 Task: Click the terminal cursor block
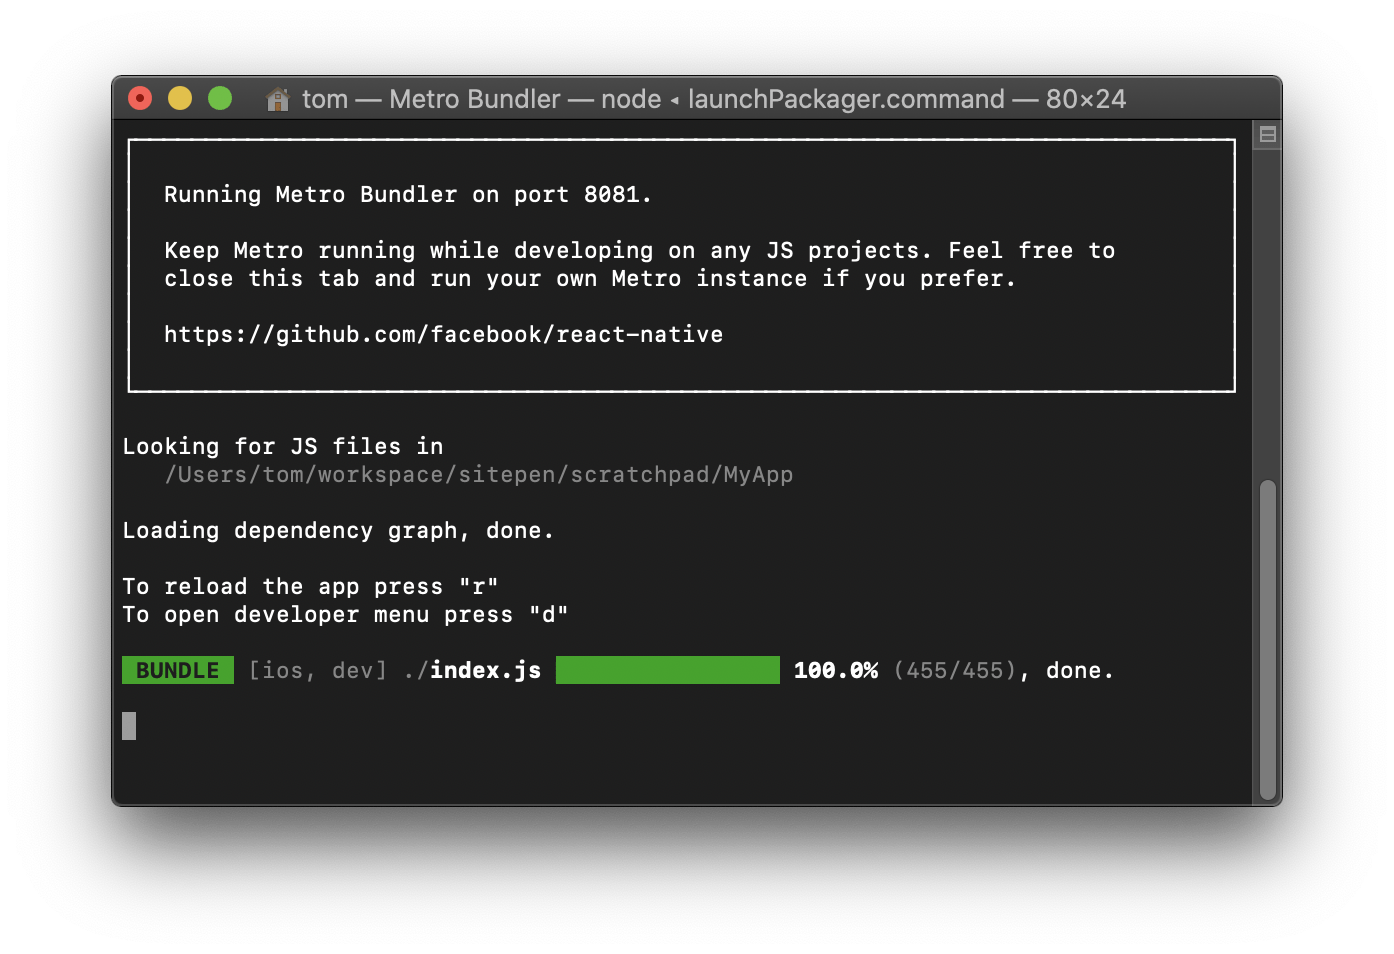(129, 726)
